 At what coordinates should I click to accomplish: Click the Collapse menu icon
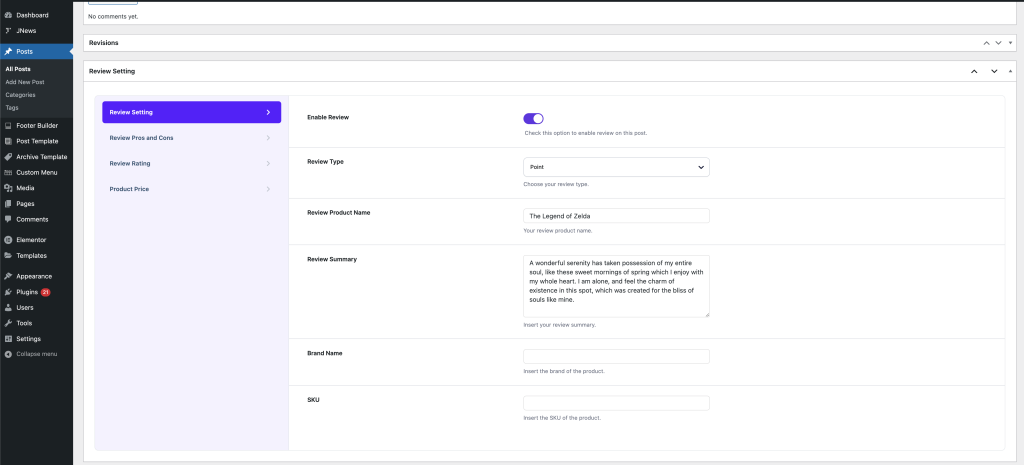[x=8, y=354]
